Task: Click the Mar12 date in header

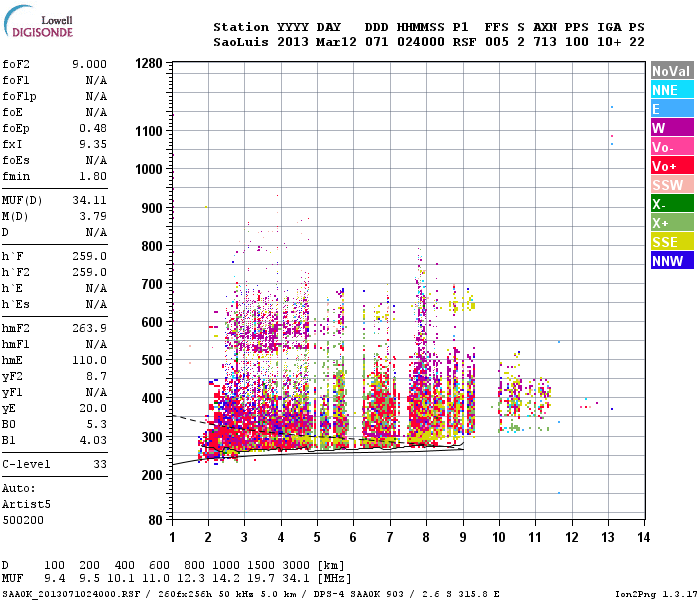Action: click(x=336, y=42)
